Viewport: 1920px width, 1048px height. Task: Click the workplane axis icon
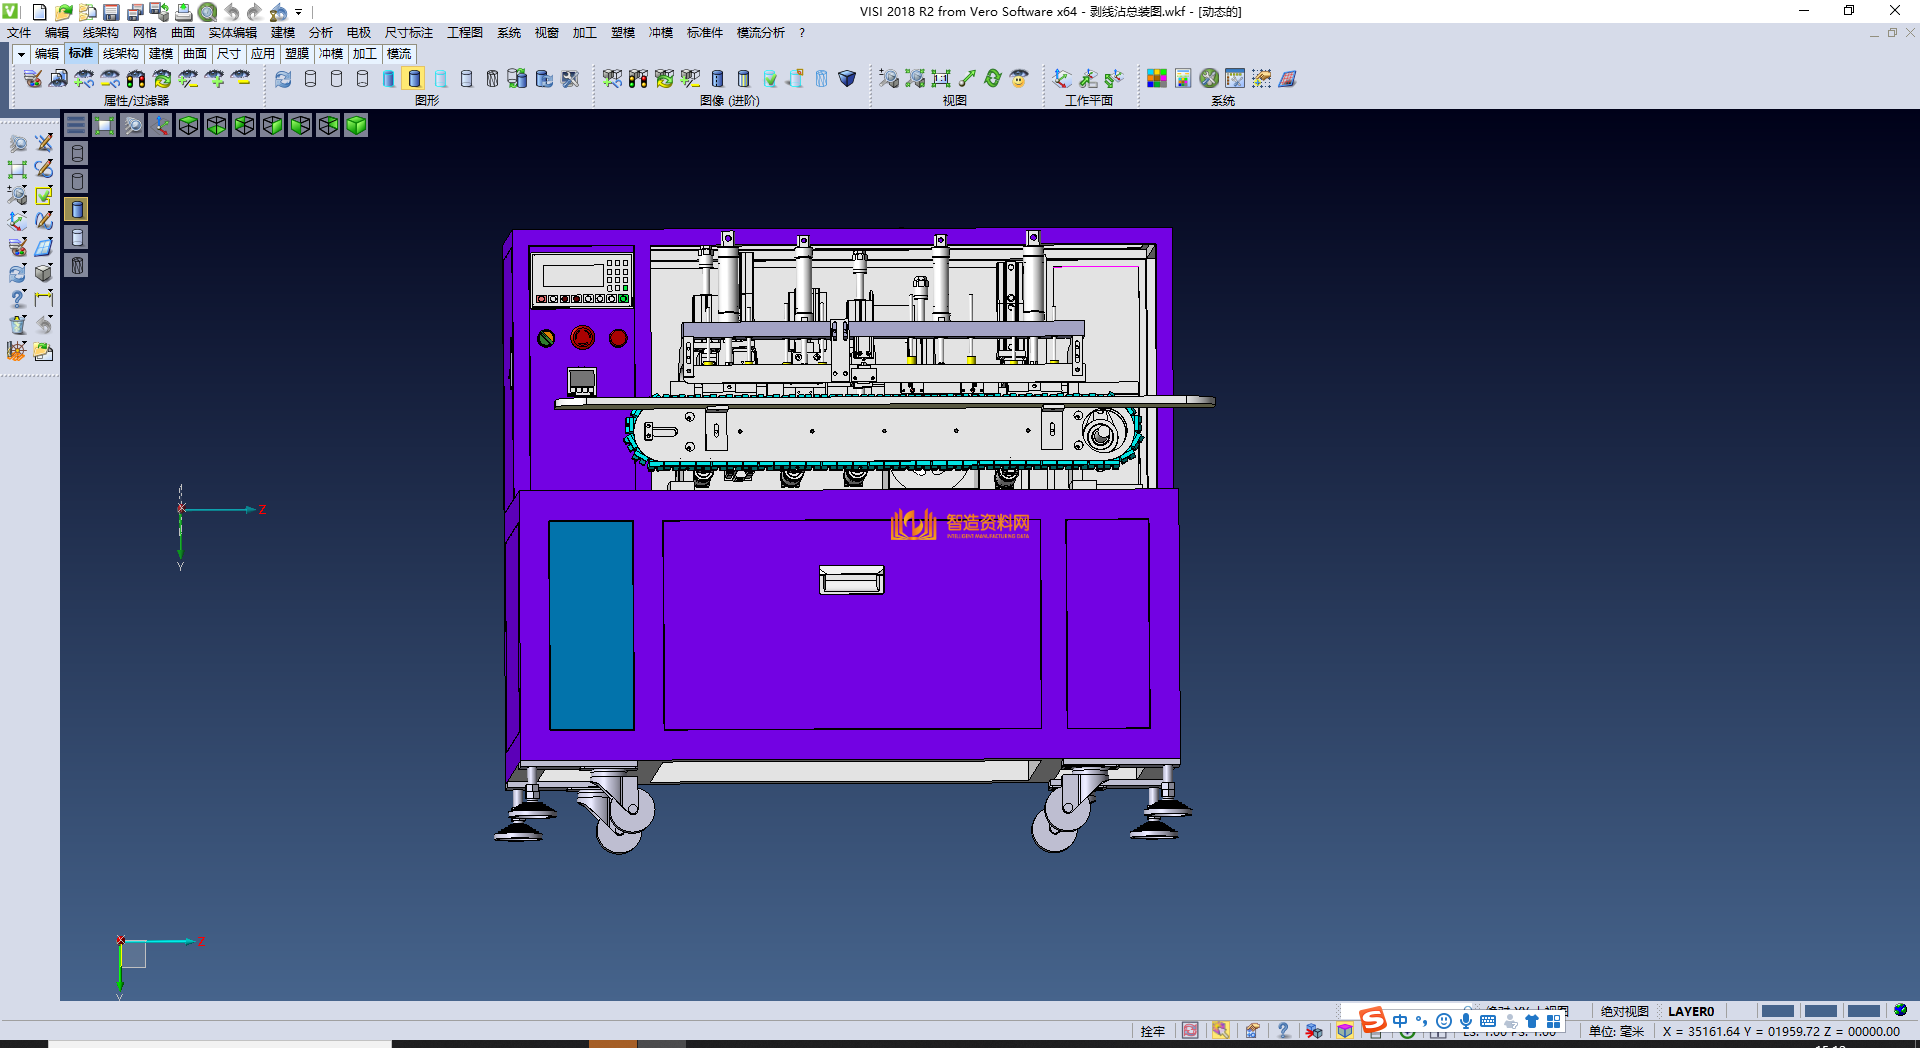pos(1062,78)
